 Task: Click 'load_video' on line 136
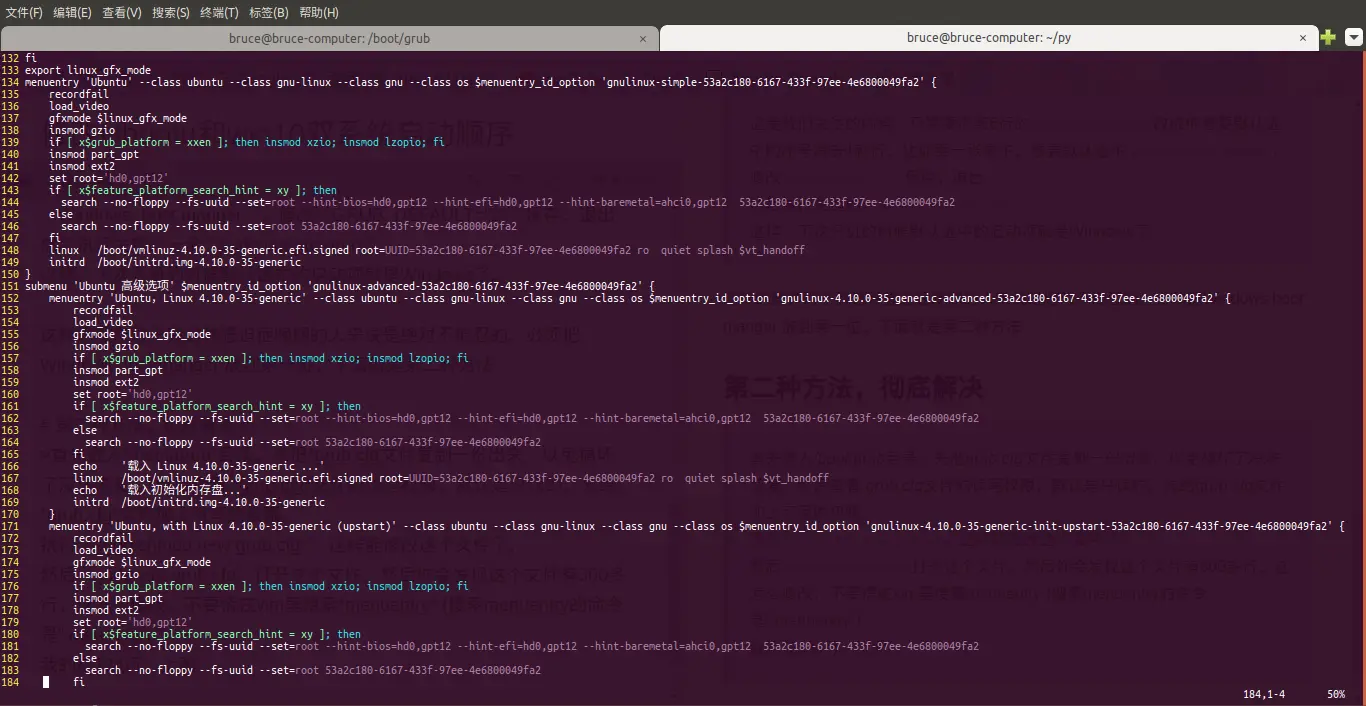point(79,106)
